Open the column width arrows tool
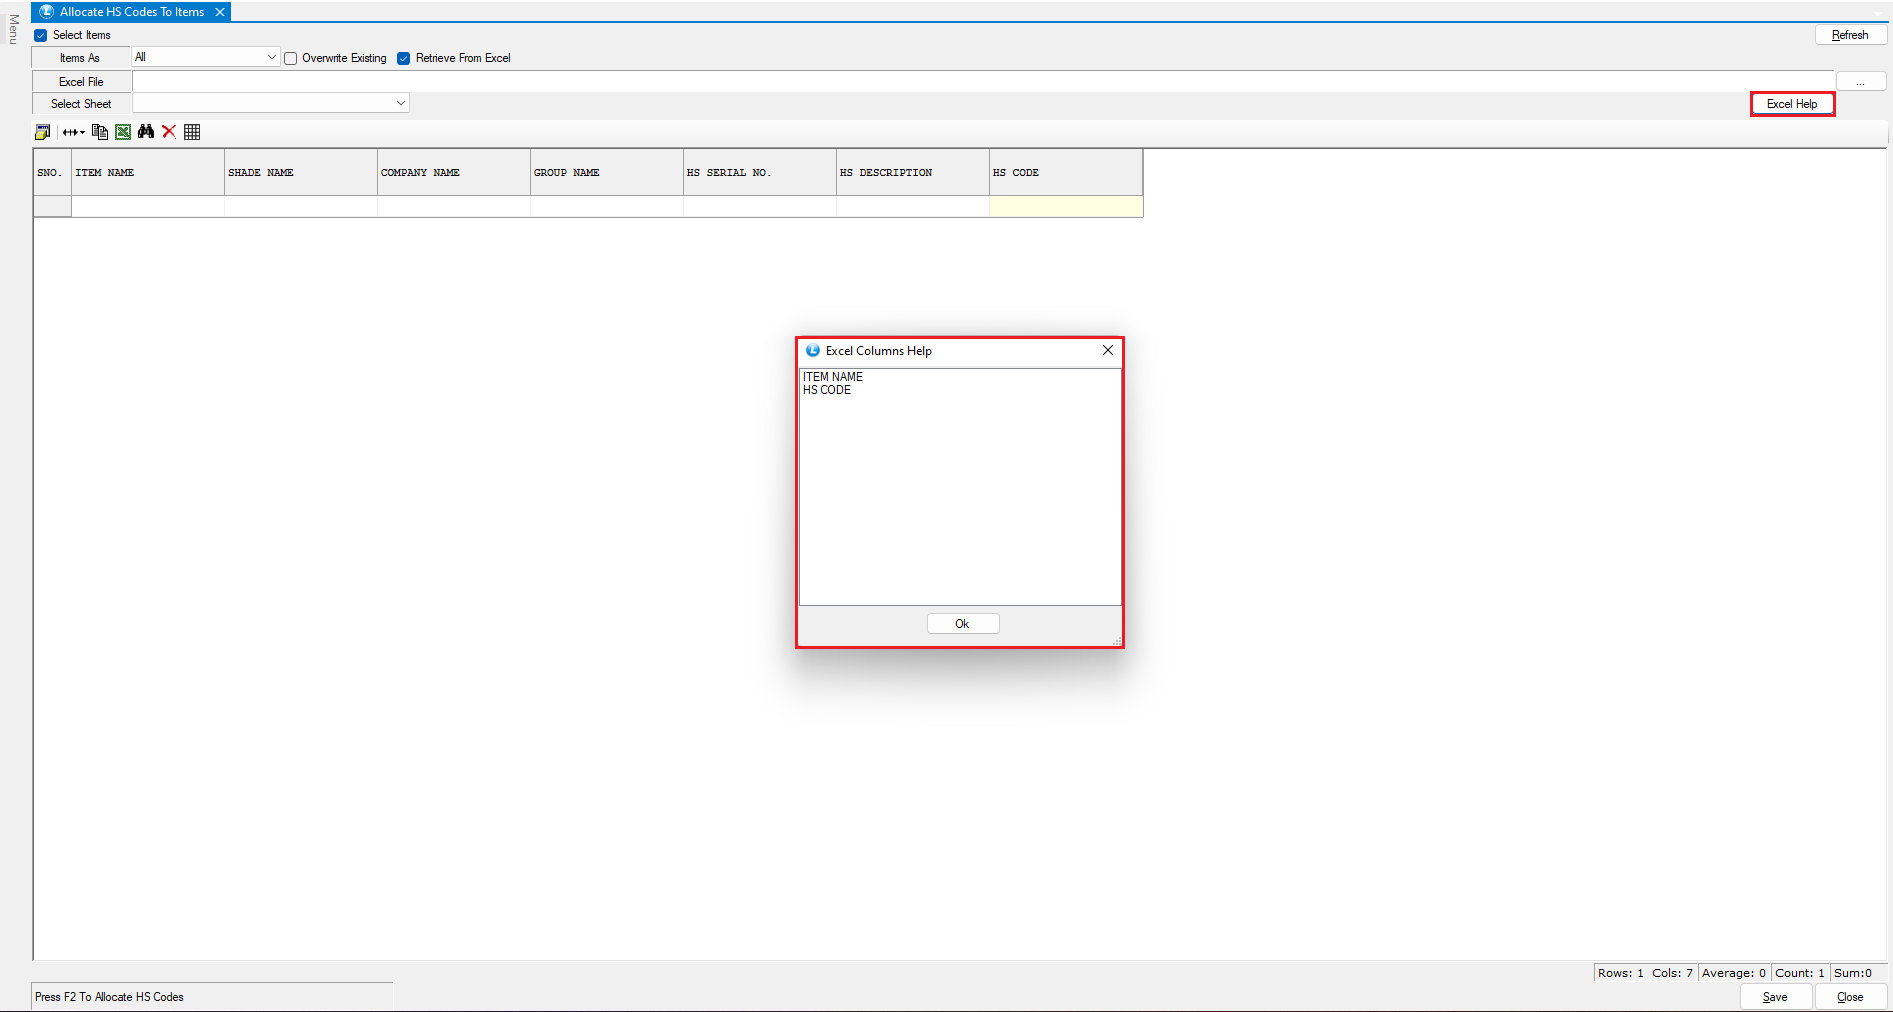 (x=73, y=132)
